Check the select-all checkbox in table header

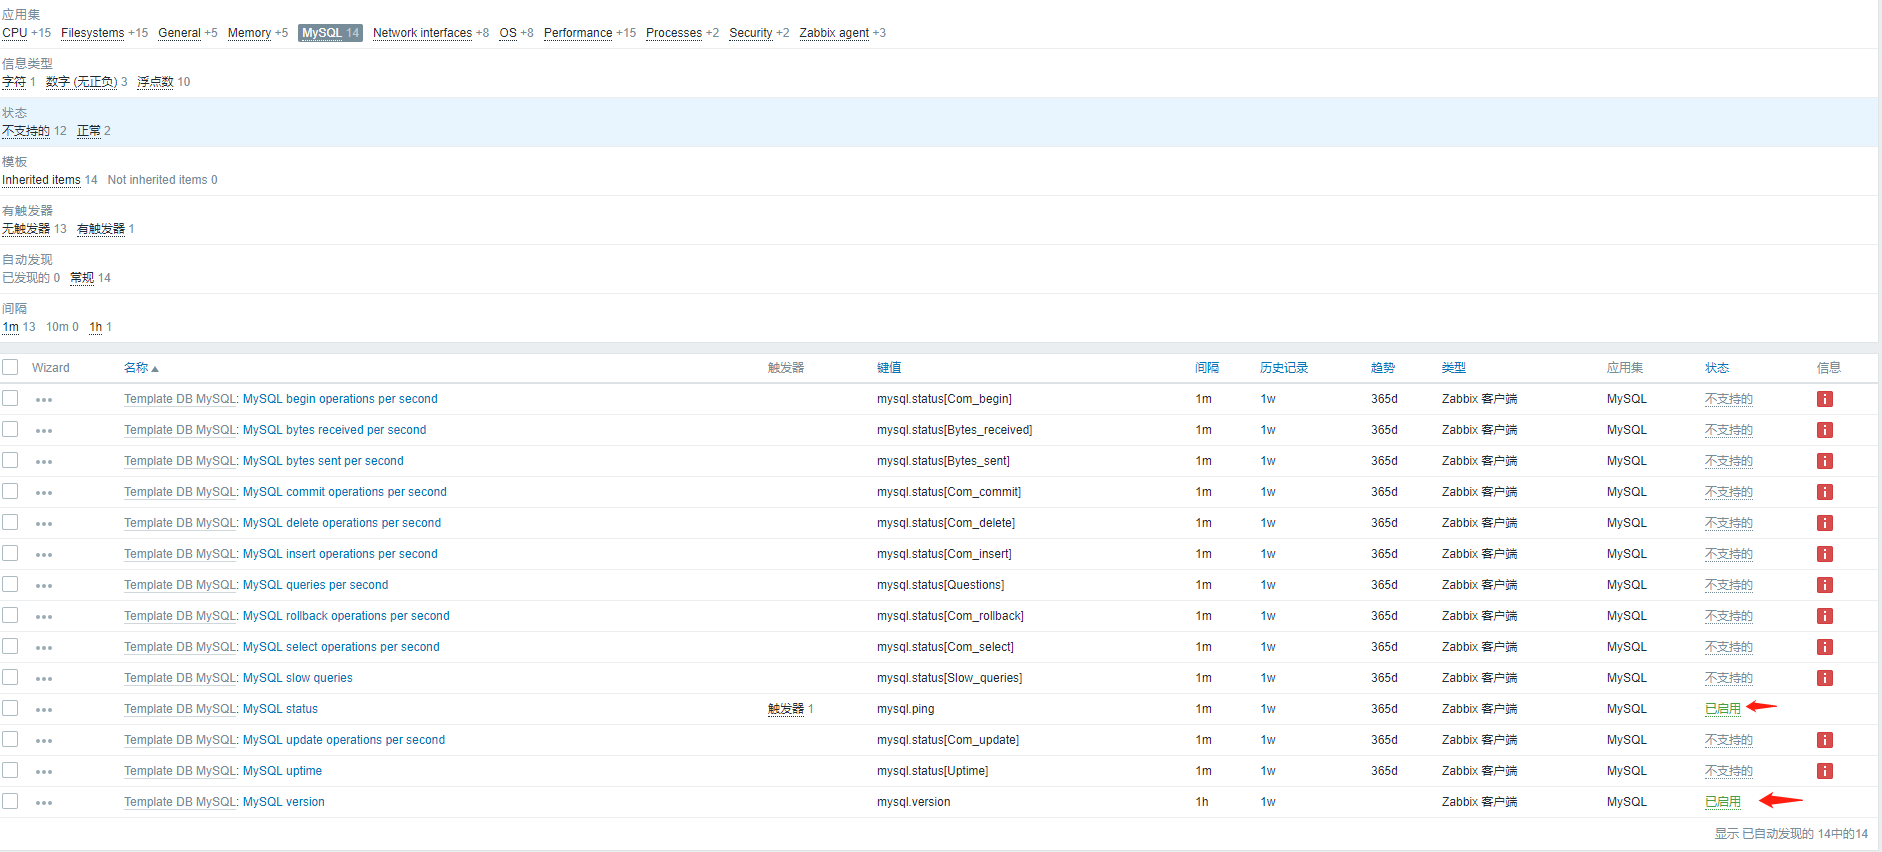pyautogui.click(x=10, y=367)
